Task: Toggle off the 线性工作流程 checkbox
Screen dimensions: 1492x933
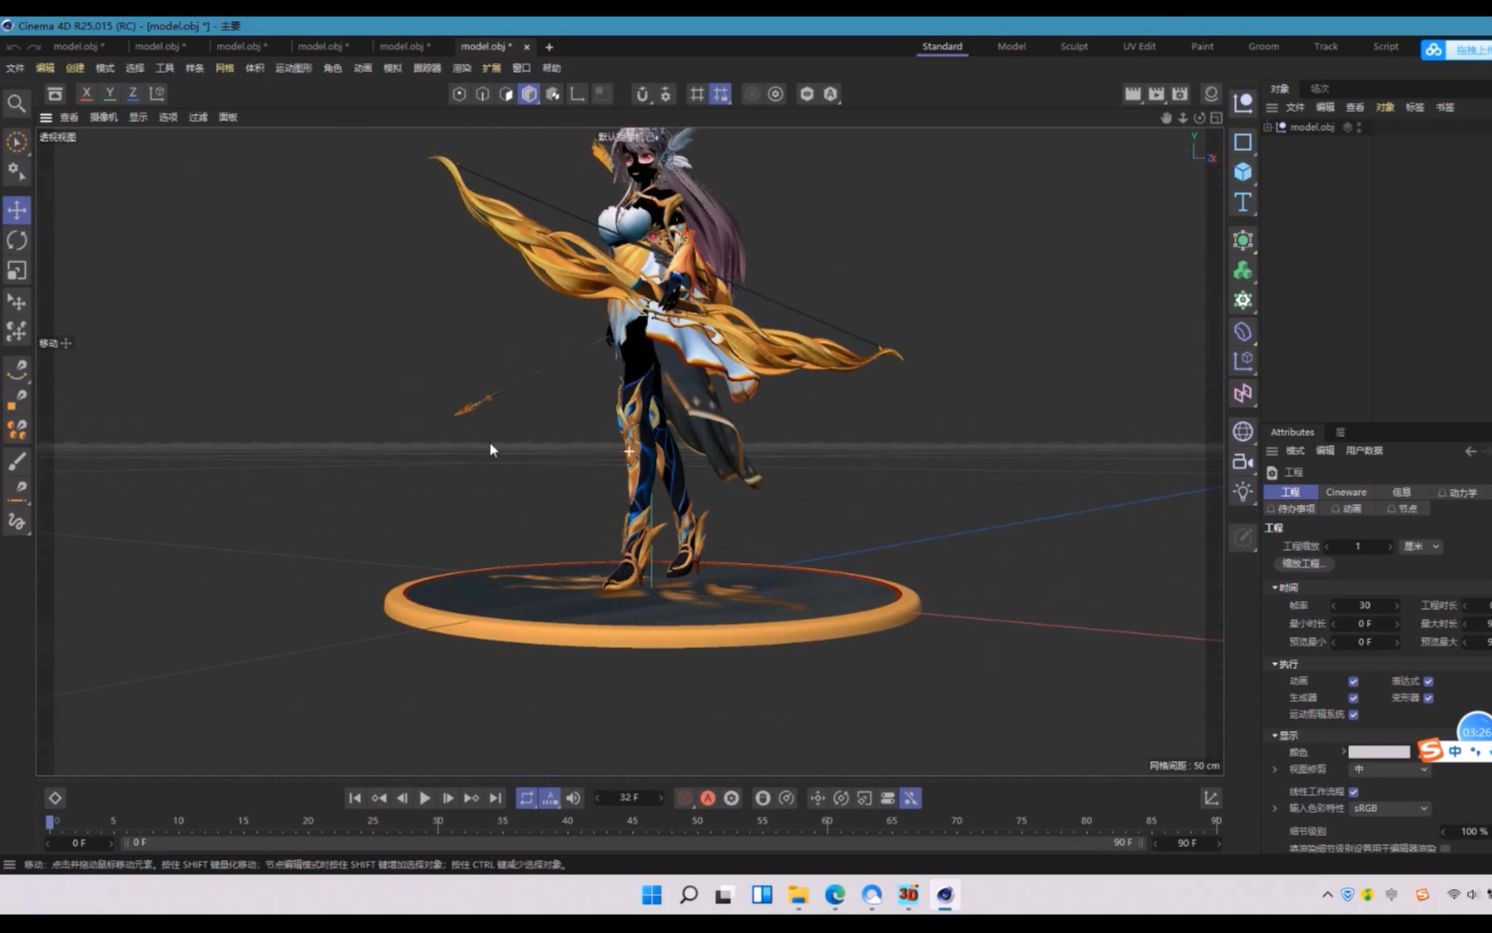Action: [x=1354, y=791]
